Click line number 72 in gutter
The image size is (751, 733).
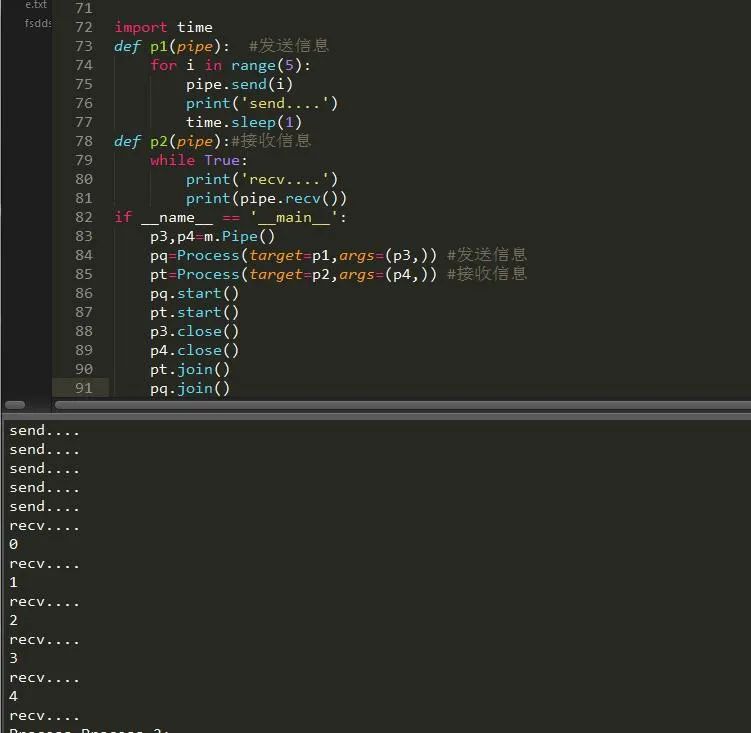click(83, 27)
